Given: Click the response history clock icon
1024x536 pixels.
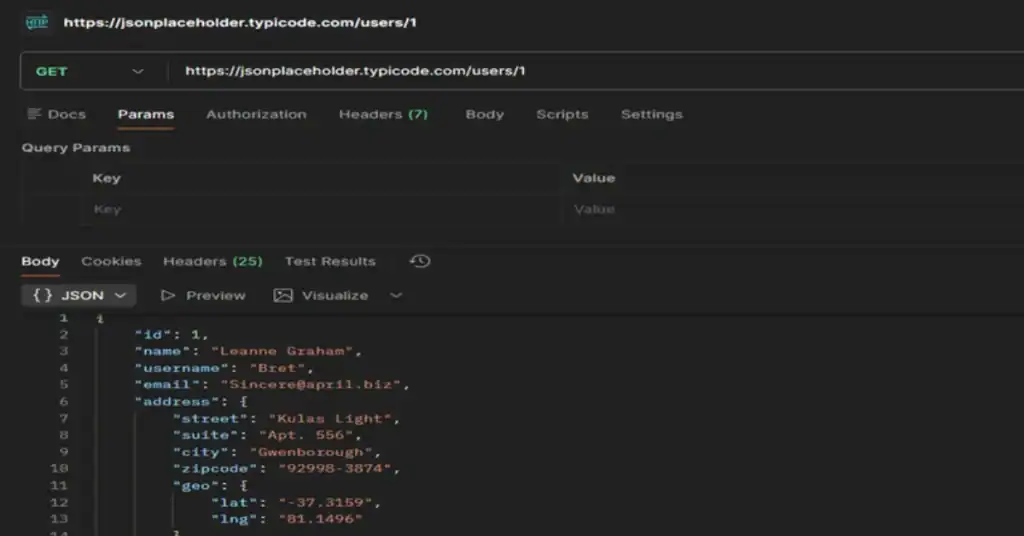Looking at the screenshot, I should click(x=420, y=261).
